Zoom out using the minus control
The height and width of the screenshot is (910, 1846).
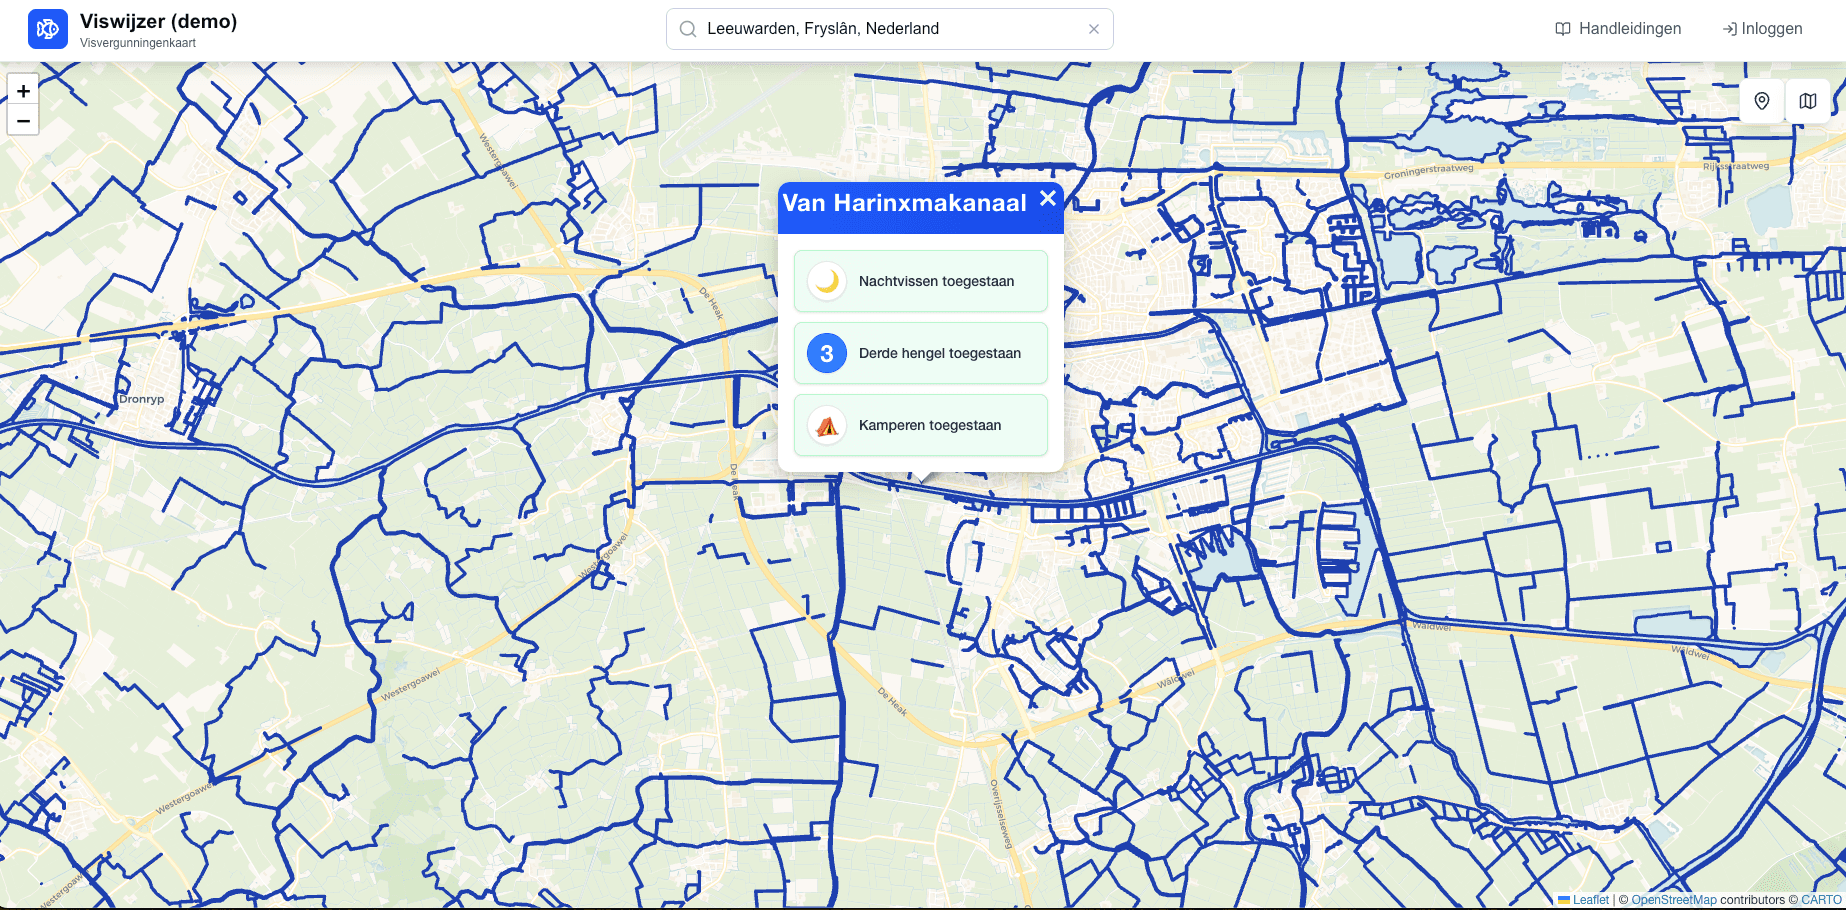point(22,120)
